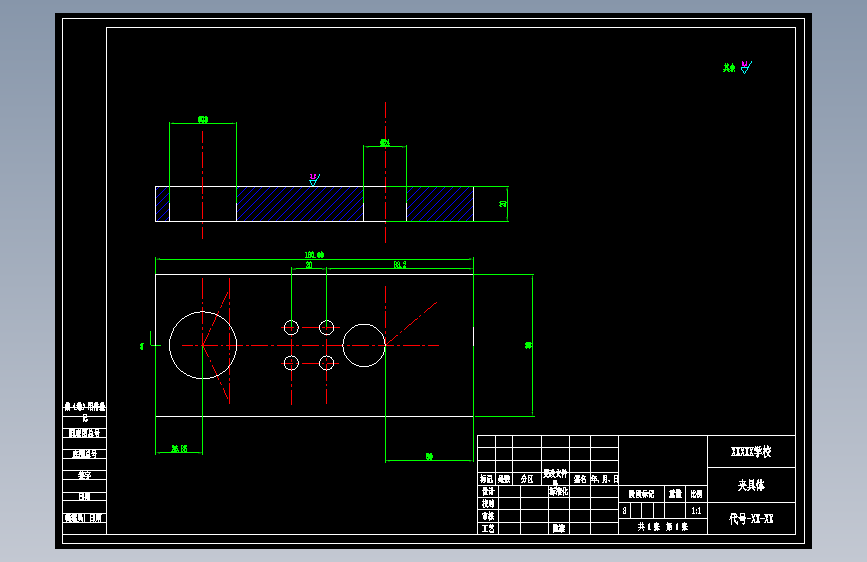Image resolution: width=867 pixels, height=562 pixels.
Task: Click the '重量' weight header cell
Action: coord(675,494)
